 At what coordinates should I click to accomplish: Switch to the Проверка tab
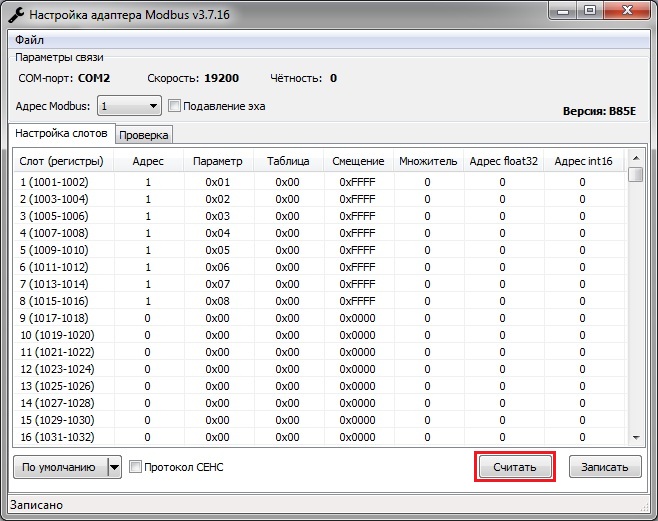(x=144, y=135)
